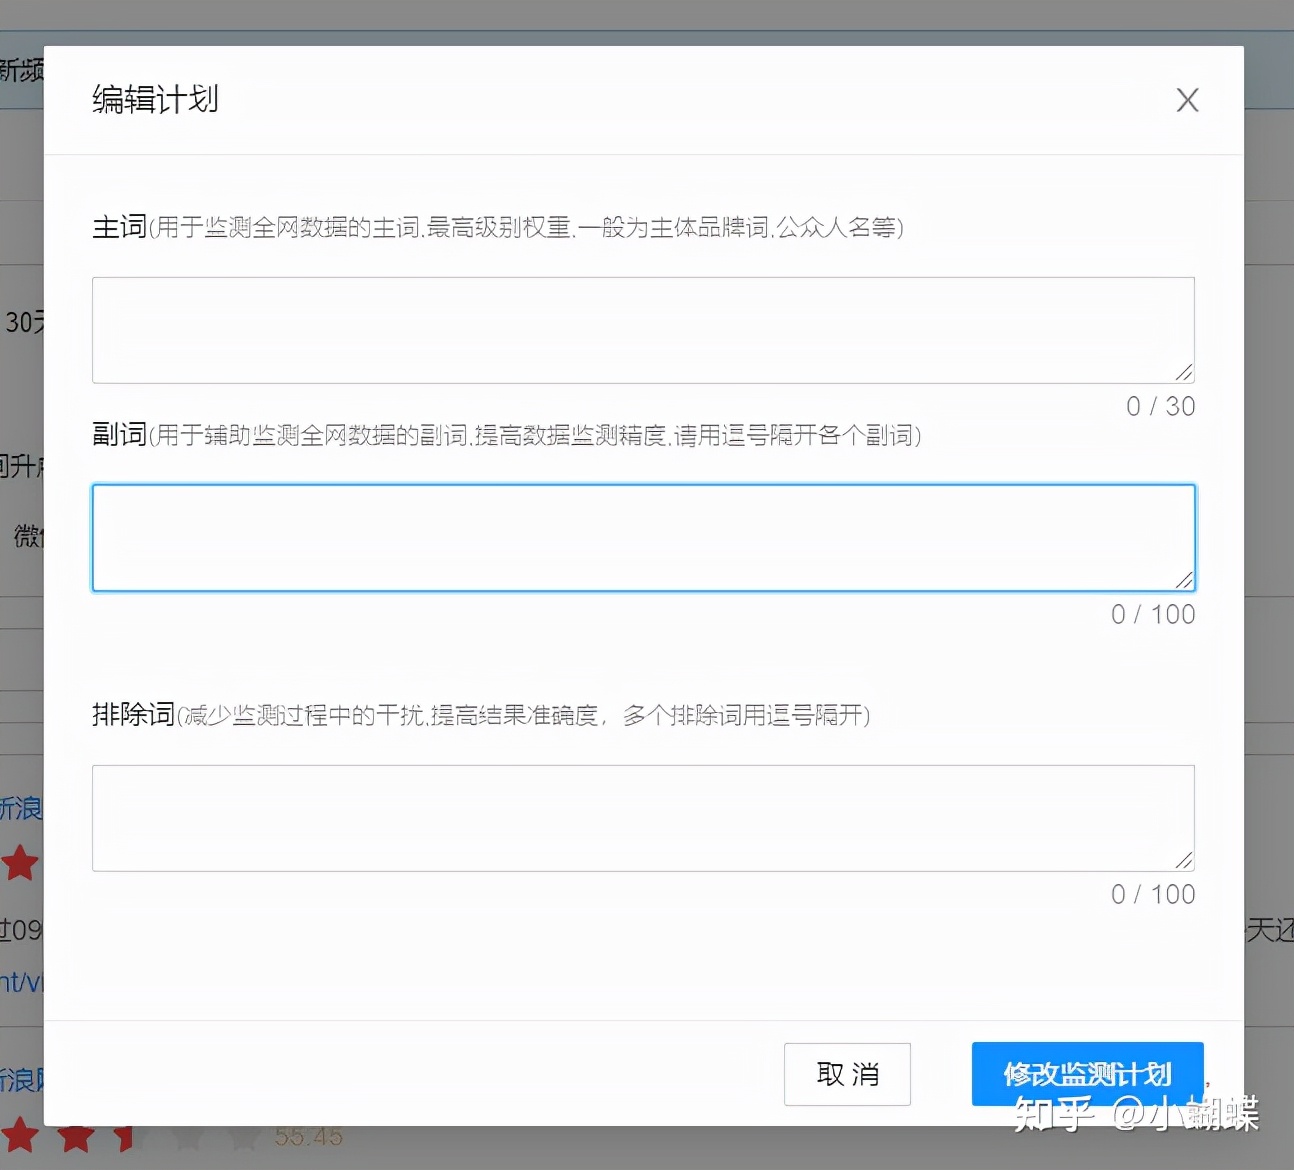Viewport: 1294px width, 1170px height.
Task: Open the 新浪 link on the left edge
Action: point(20,808)
